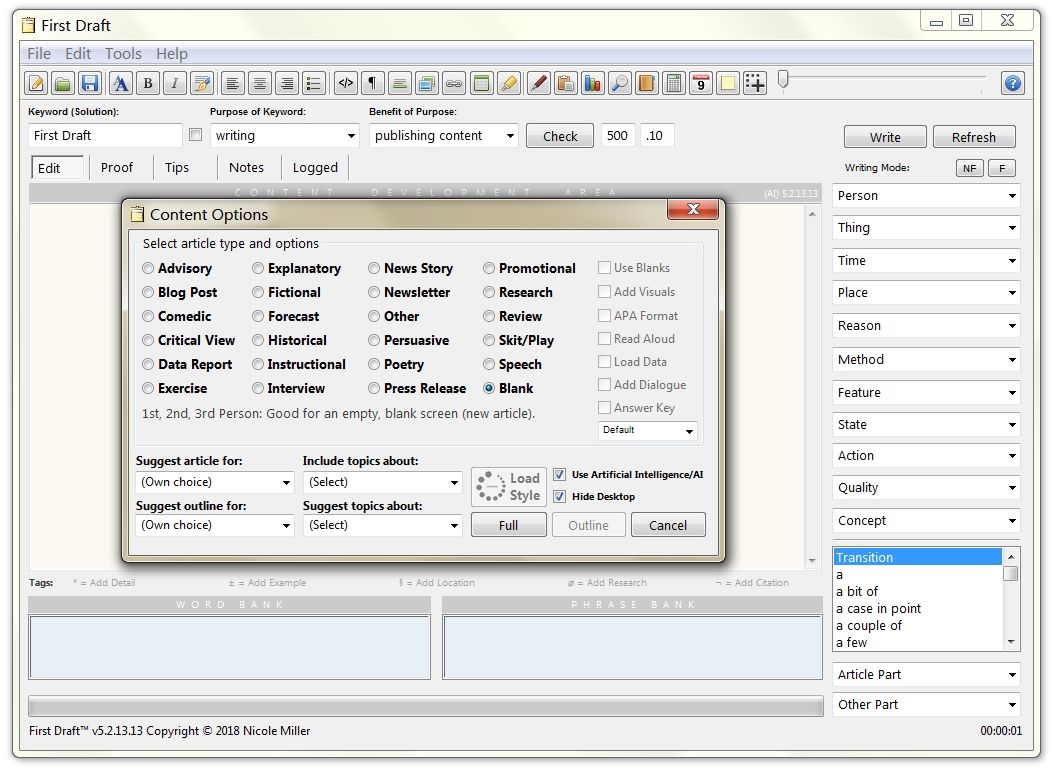Click the Word Bank text box
1054x768 pixels.
pos(229,648)
